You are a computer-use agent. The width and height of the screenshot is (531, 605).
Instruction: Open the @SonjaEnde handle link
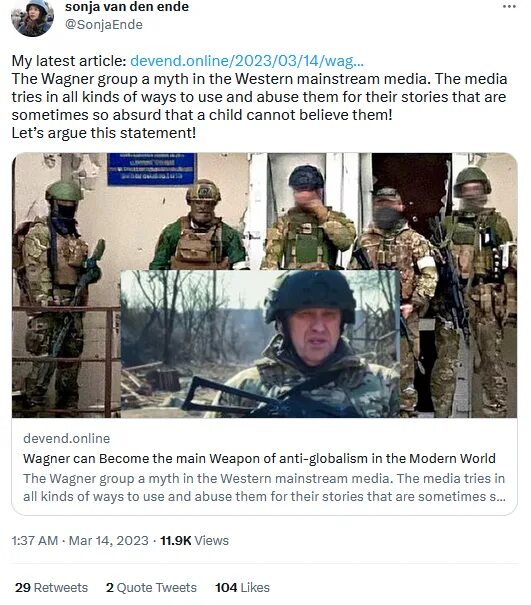pyautogui.click(x=104, y=24)
